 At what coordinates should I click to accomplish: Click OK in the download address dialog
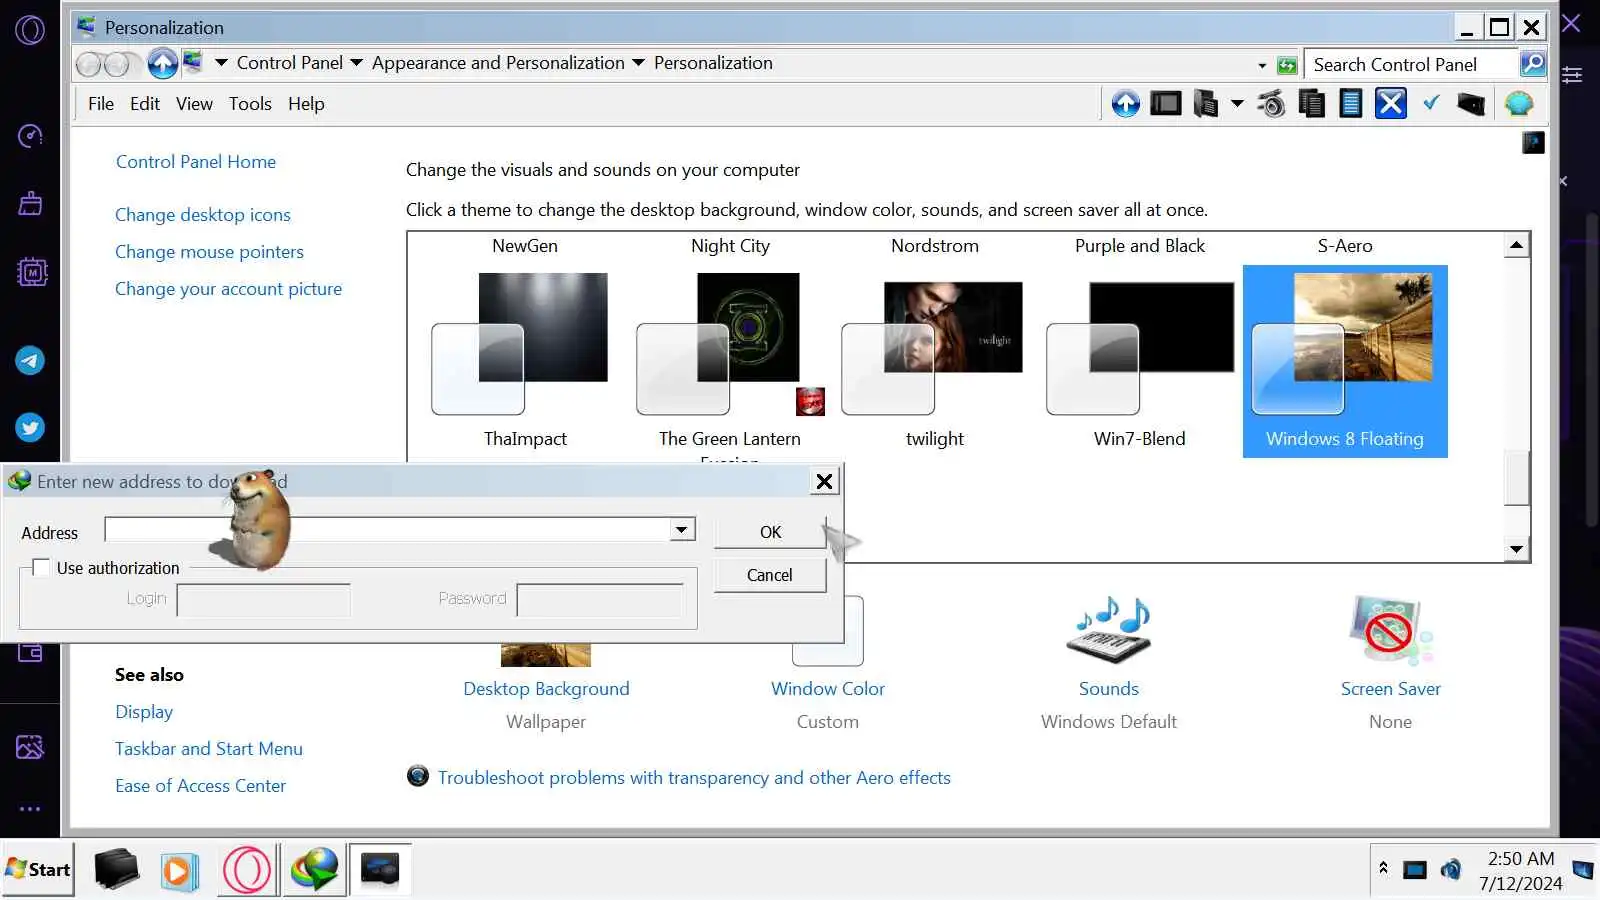(x=770, y=532)
